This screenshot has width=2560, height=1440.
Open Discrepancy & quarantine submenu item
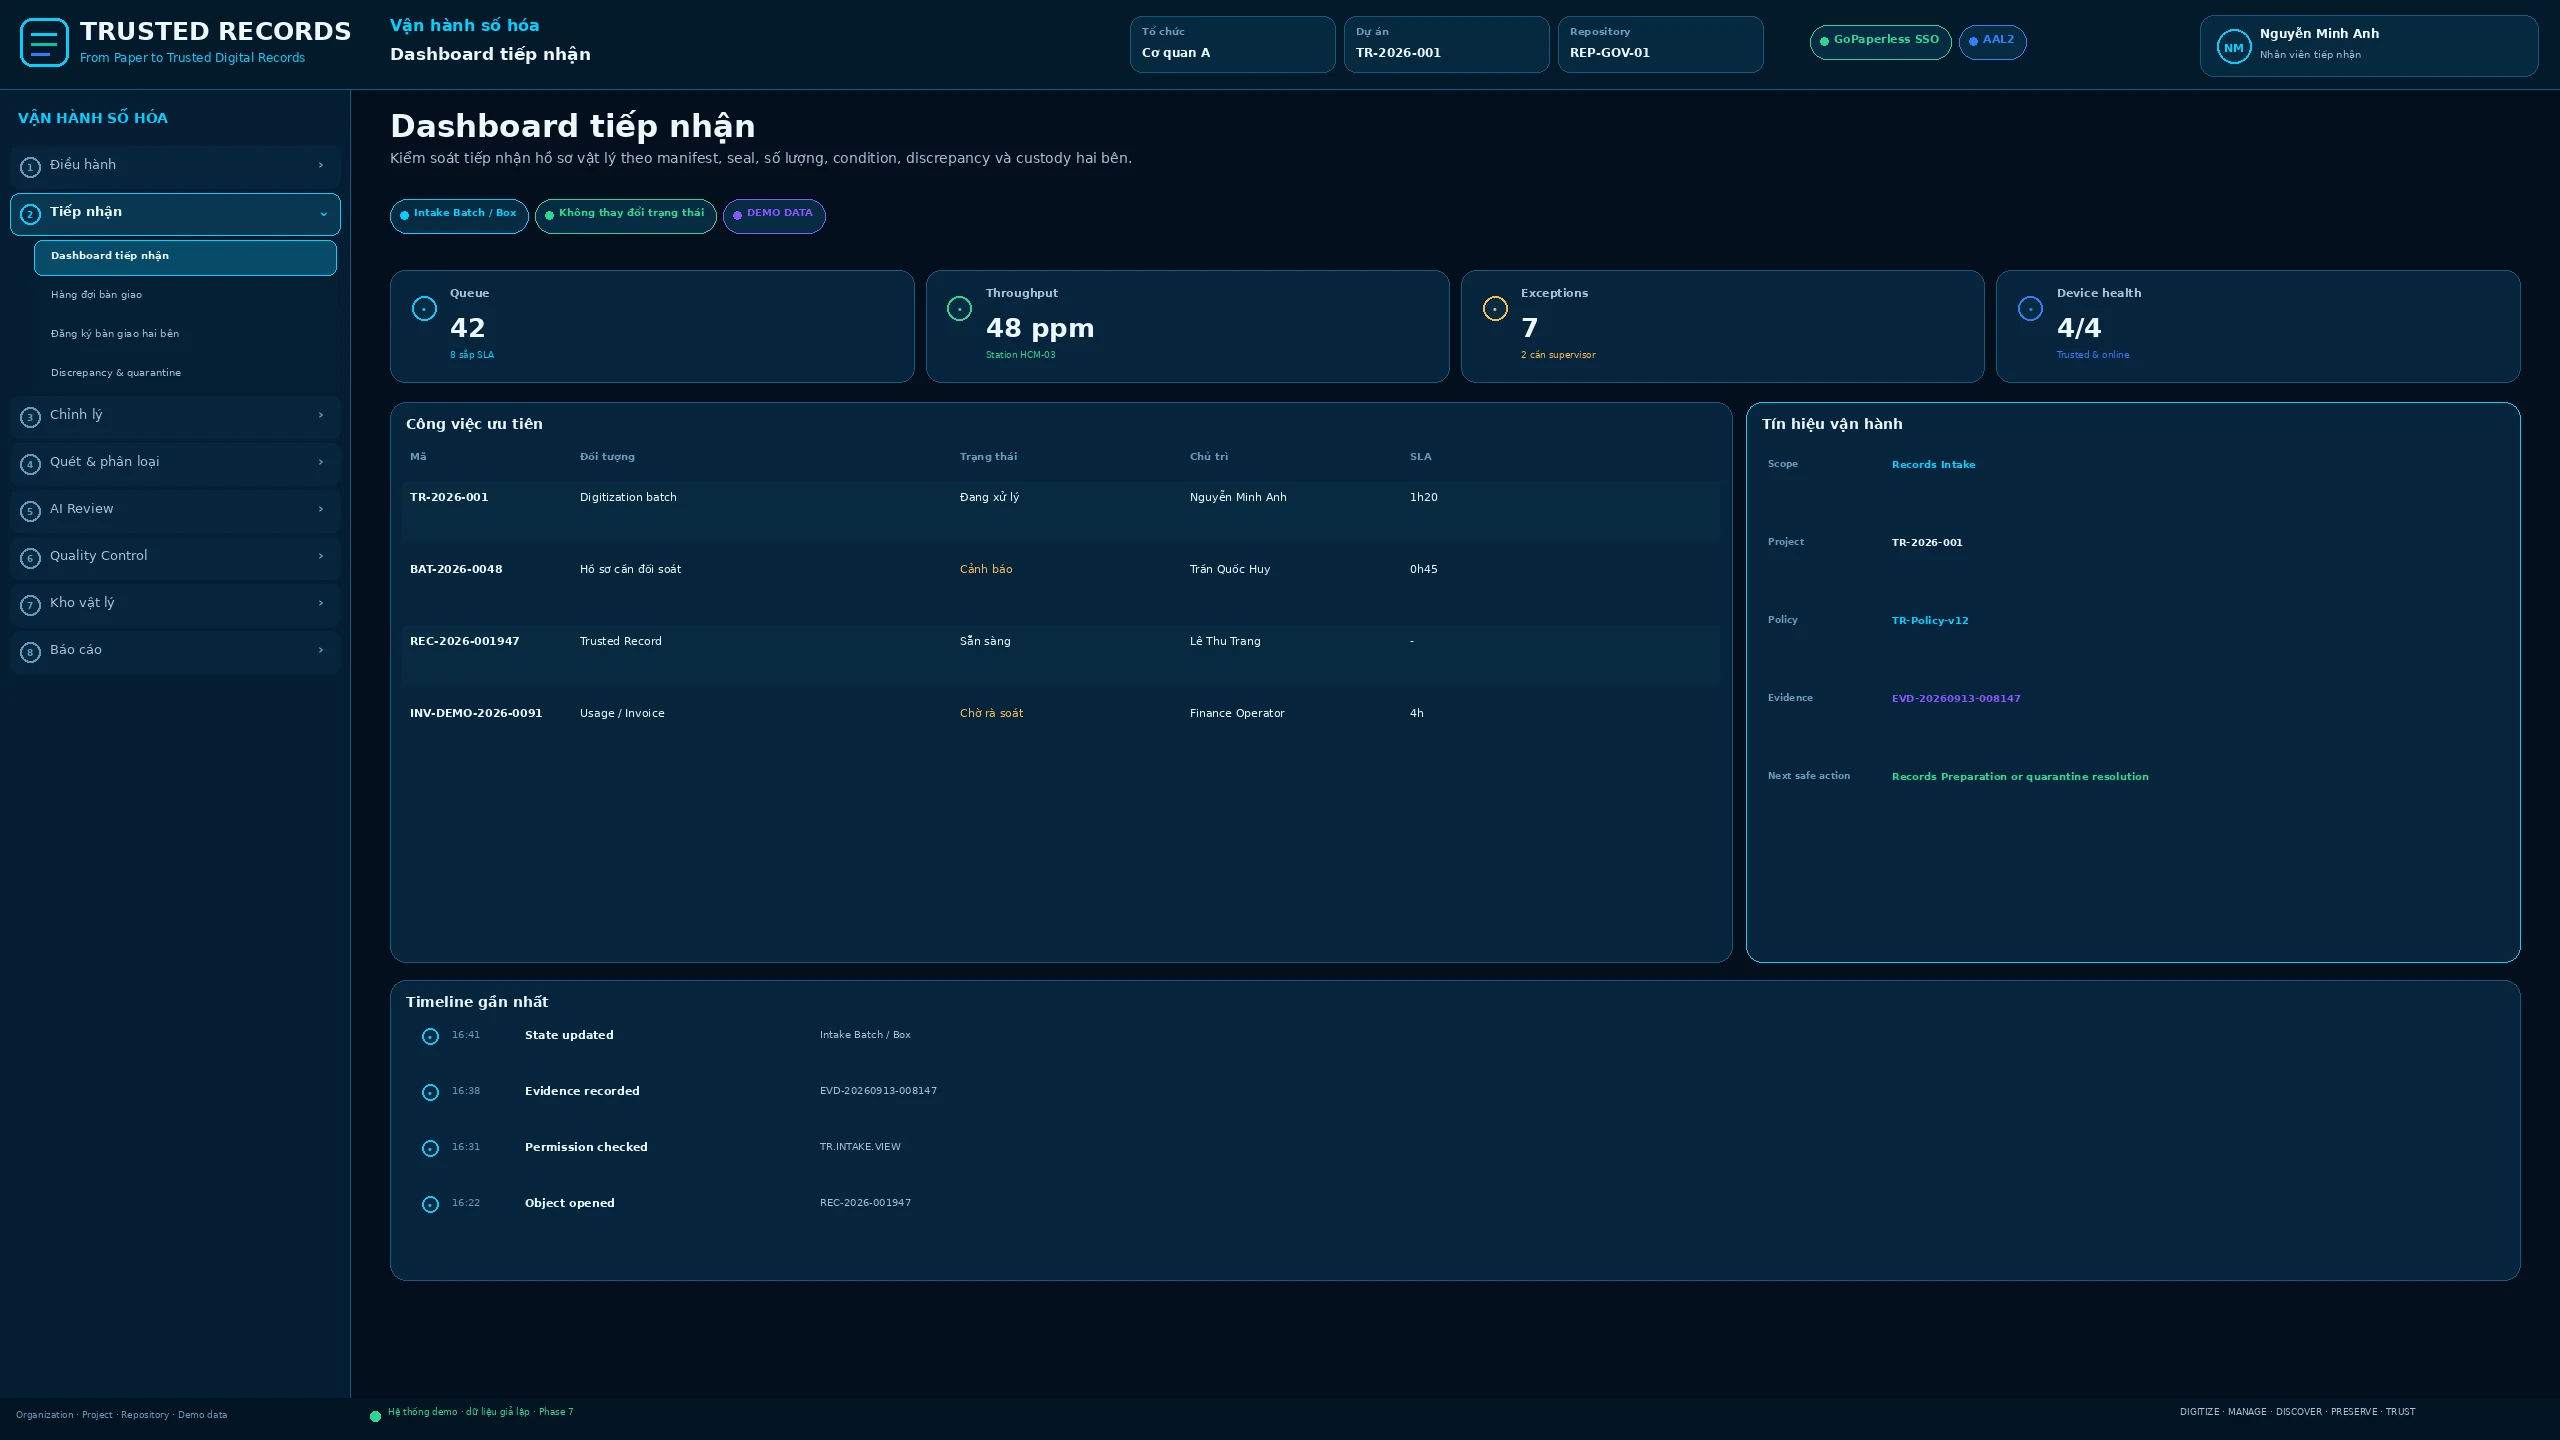pos(185,373)
